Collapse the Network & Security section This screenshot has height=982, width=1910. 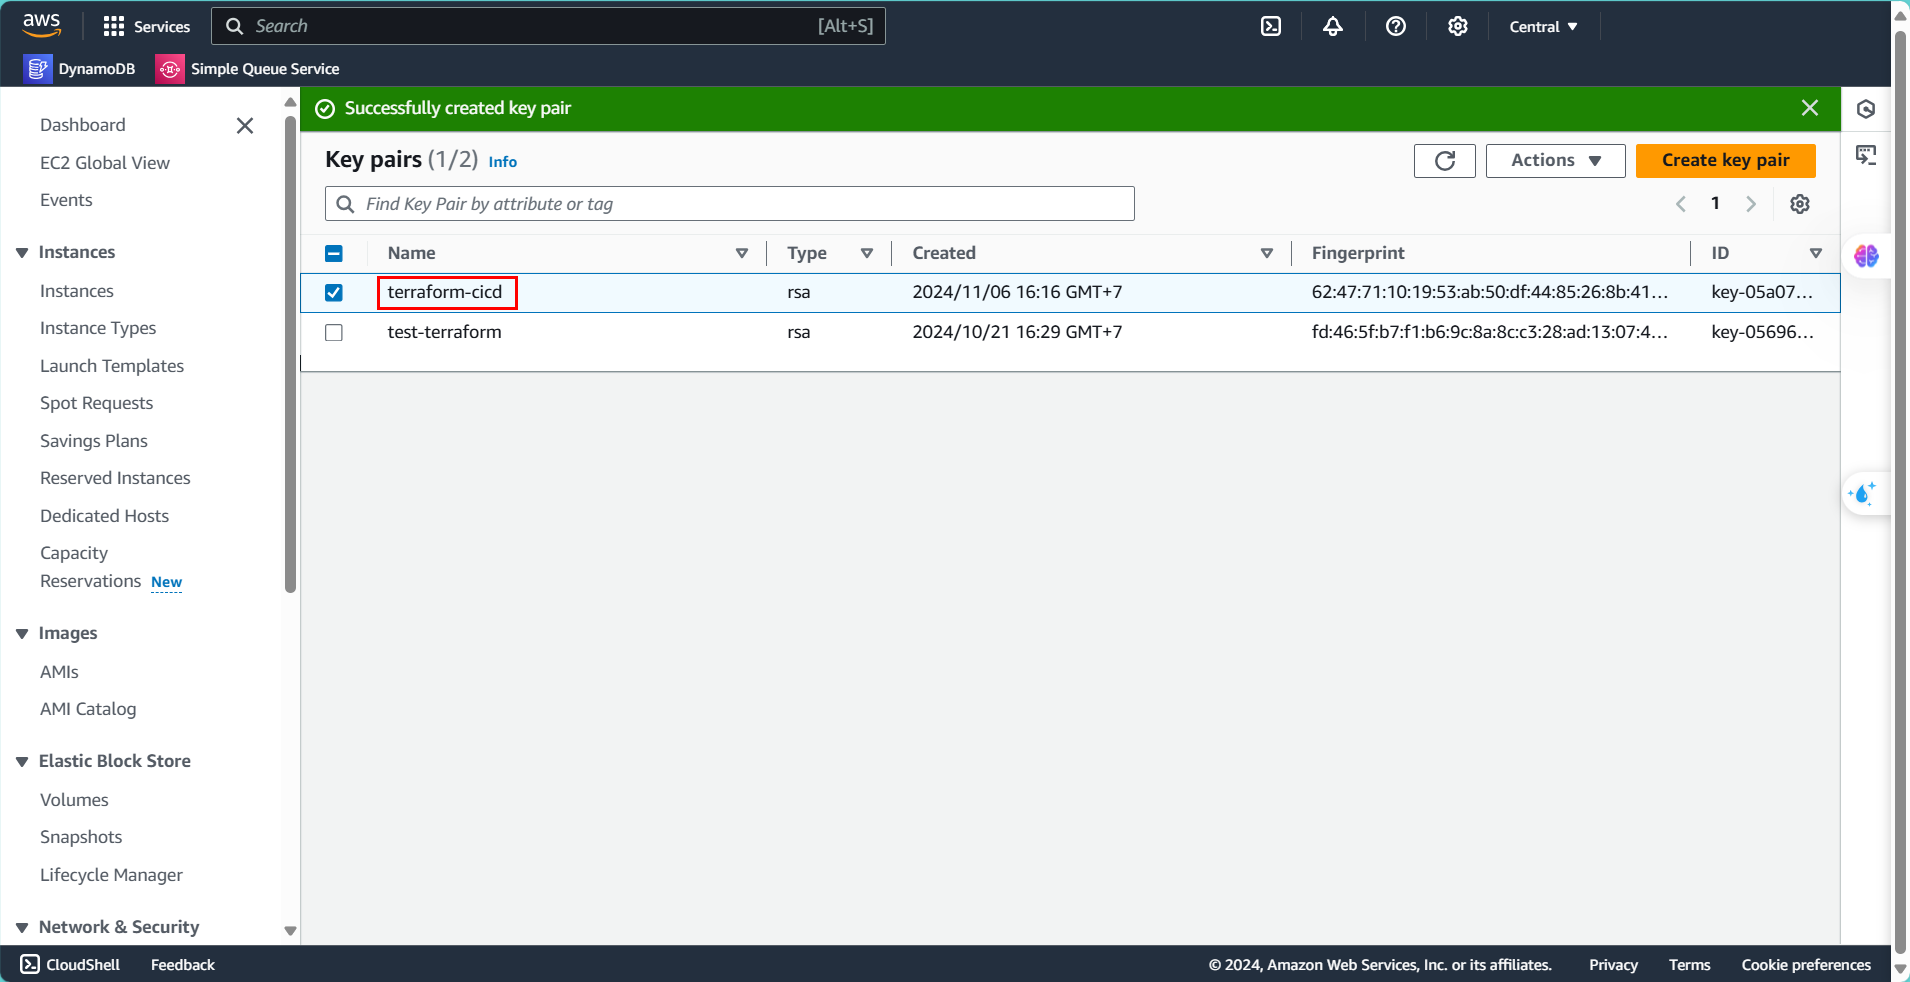22,928
